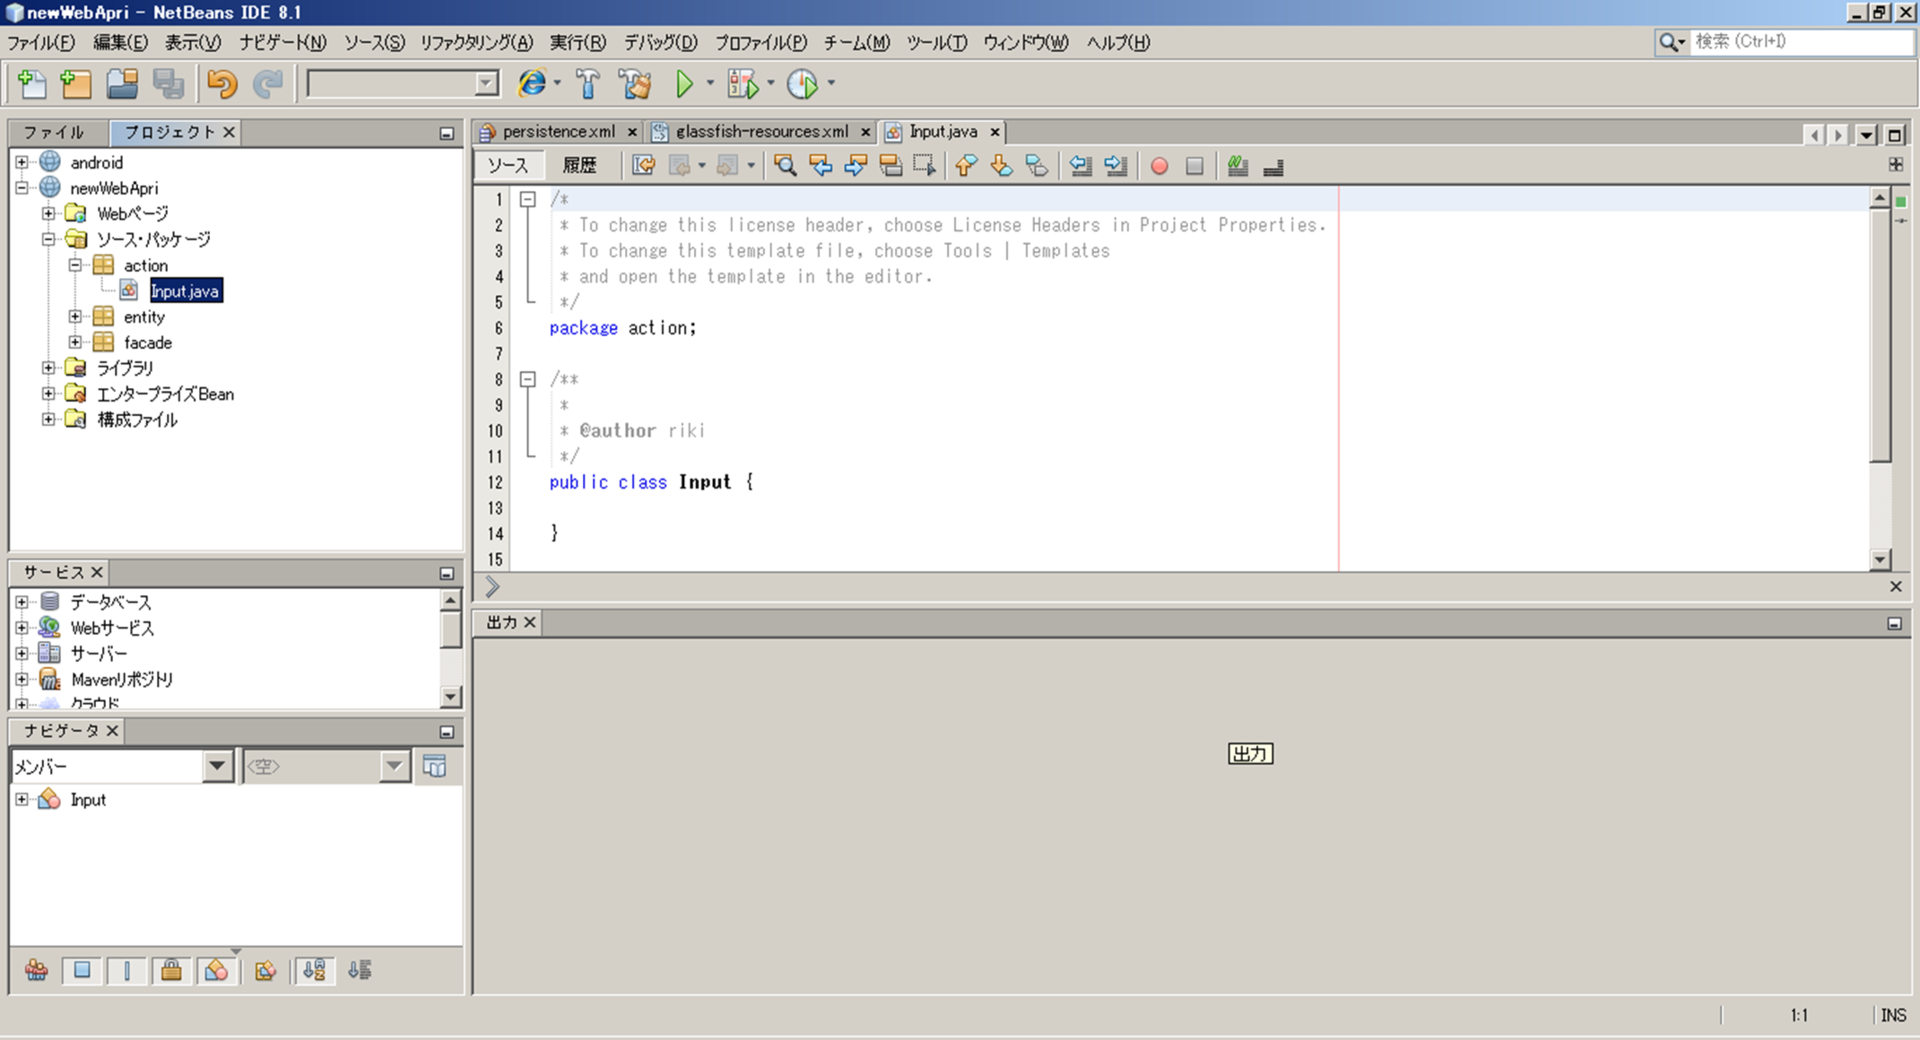Switch to the 履歴 view button
The width and height of the screenshot is (1920, 1040).
point(580,165)
